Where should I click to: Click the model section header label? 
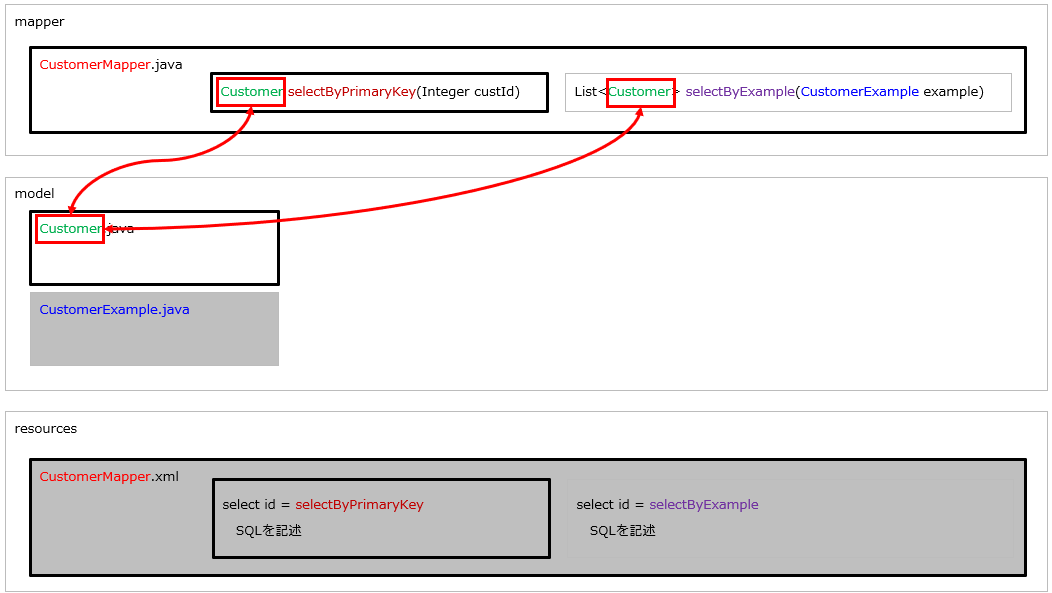click(x=36, y=193)
